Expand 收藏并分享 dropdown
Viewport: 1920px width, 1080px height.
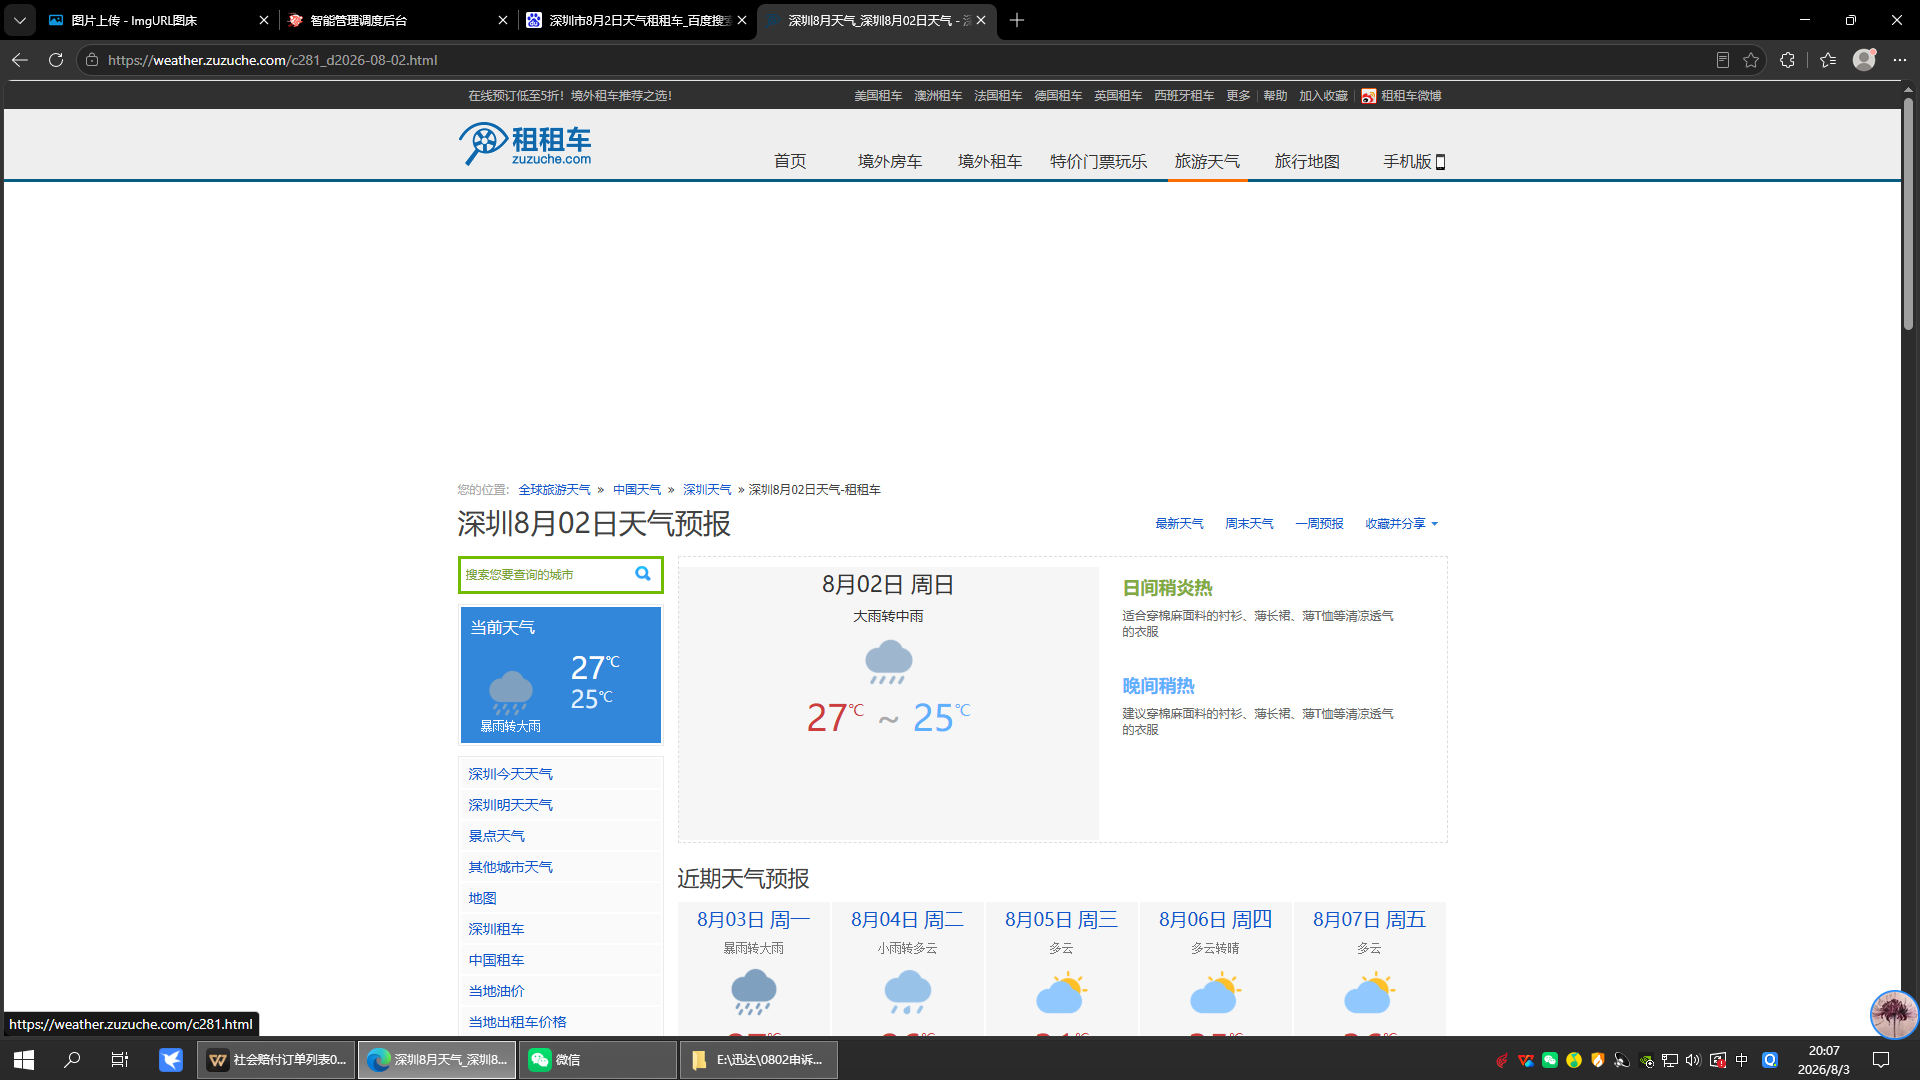tap(1401, 524)
